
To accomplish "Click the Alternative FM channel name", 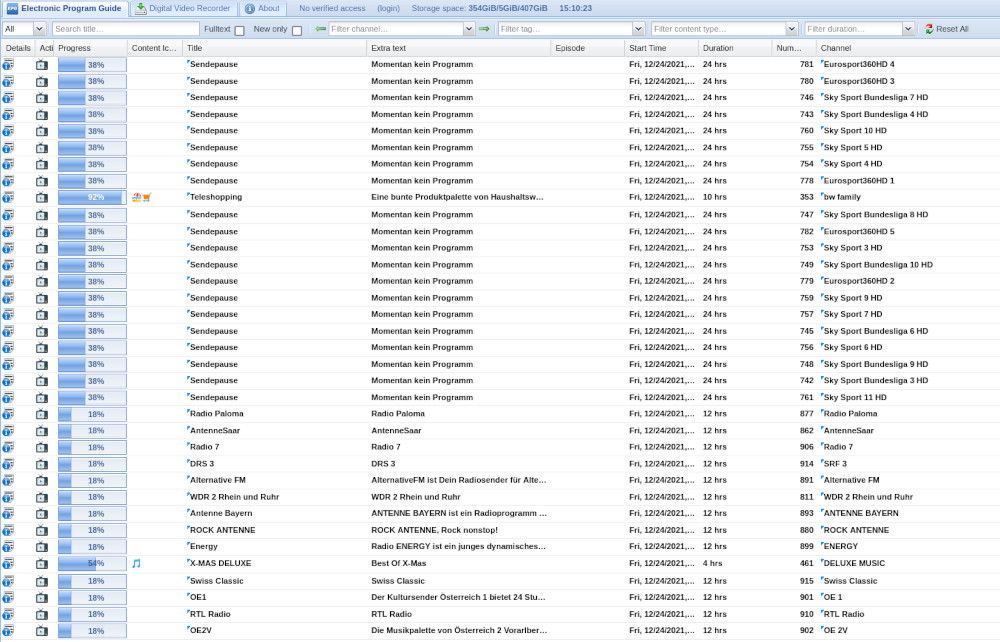I will [851, 480].
